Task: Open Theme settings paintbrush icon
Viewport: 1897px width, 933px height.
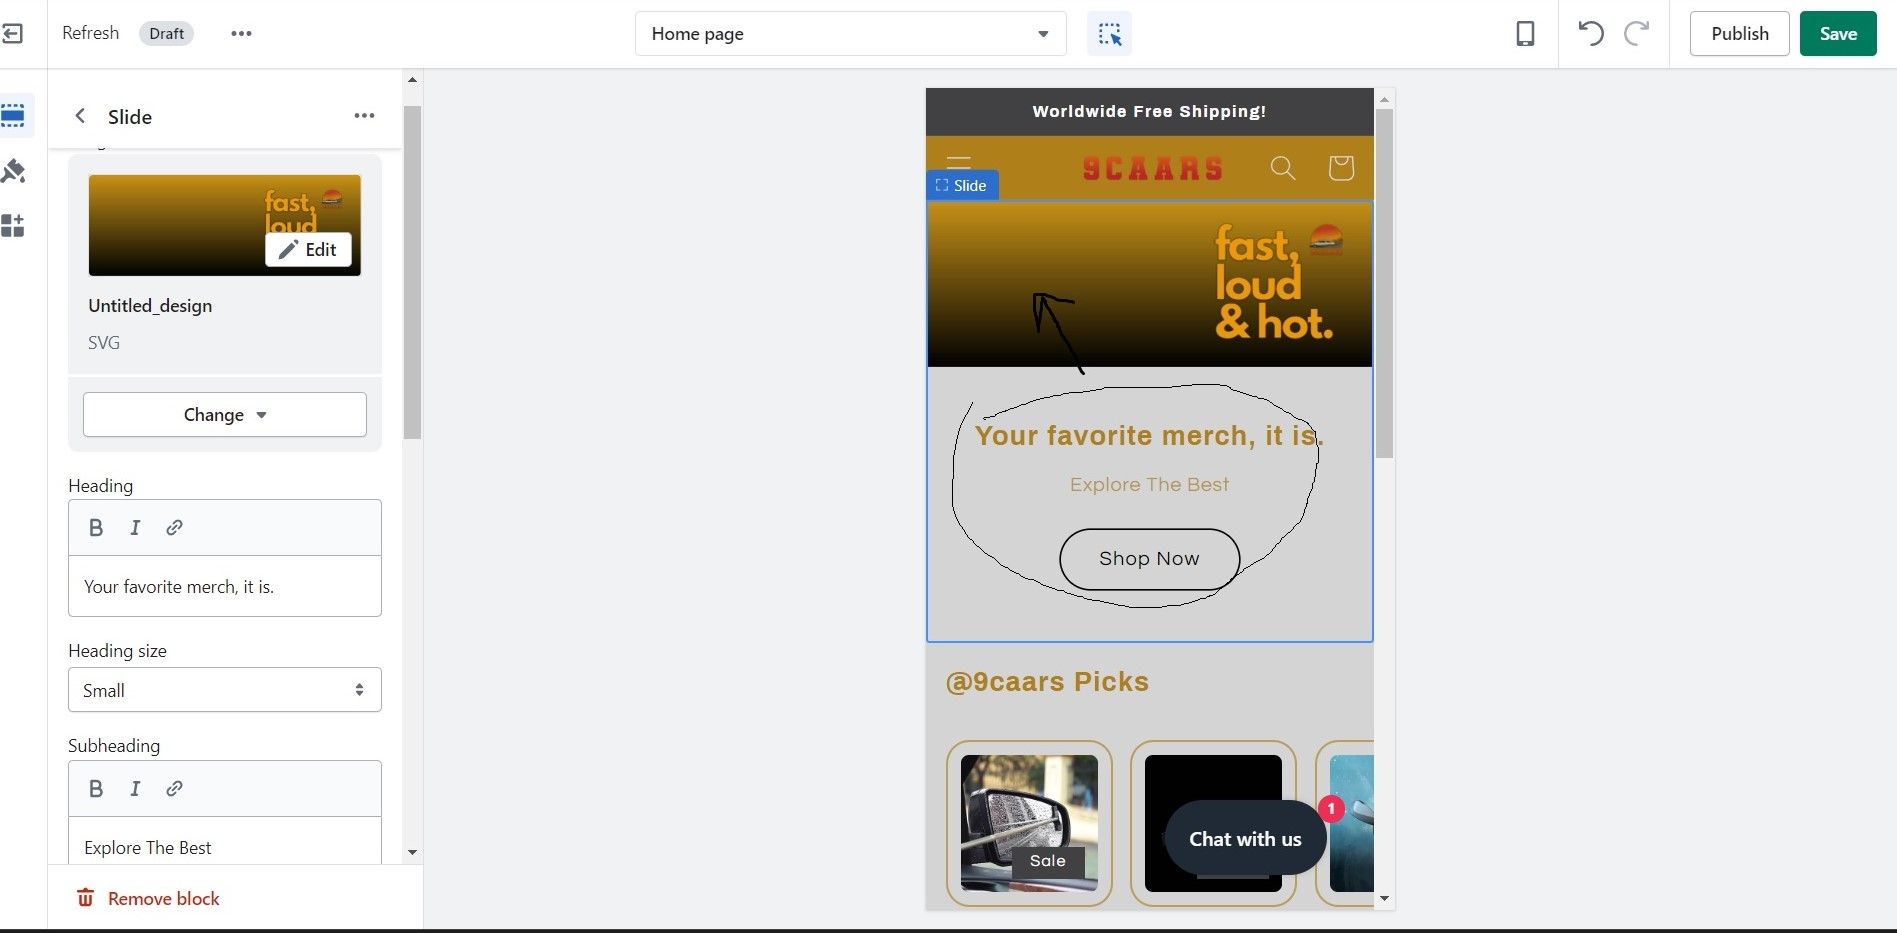Action: click(x=13, y=171)
